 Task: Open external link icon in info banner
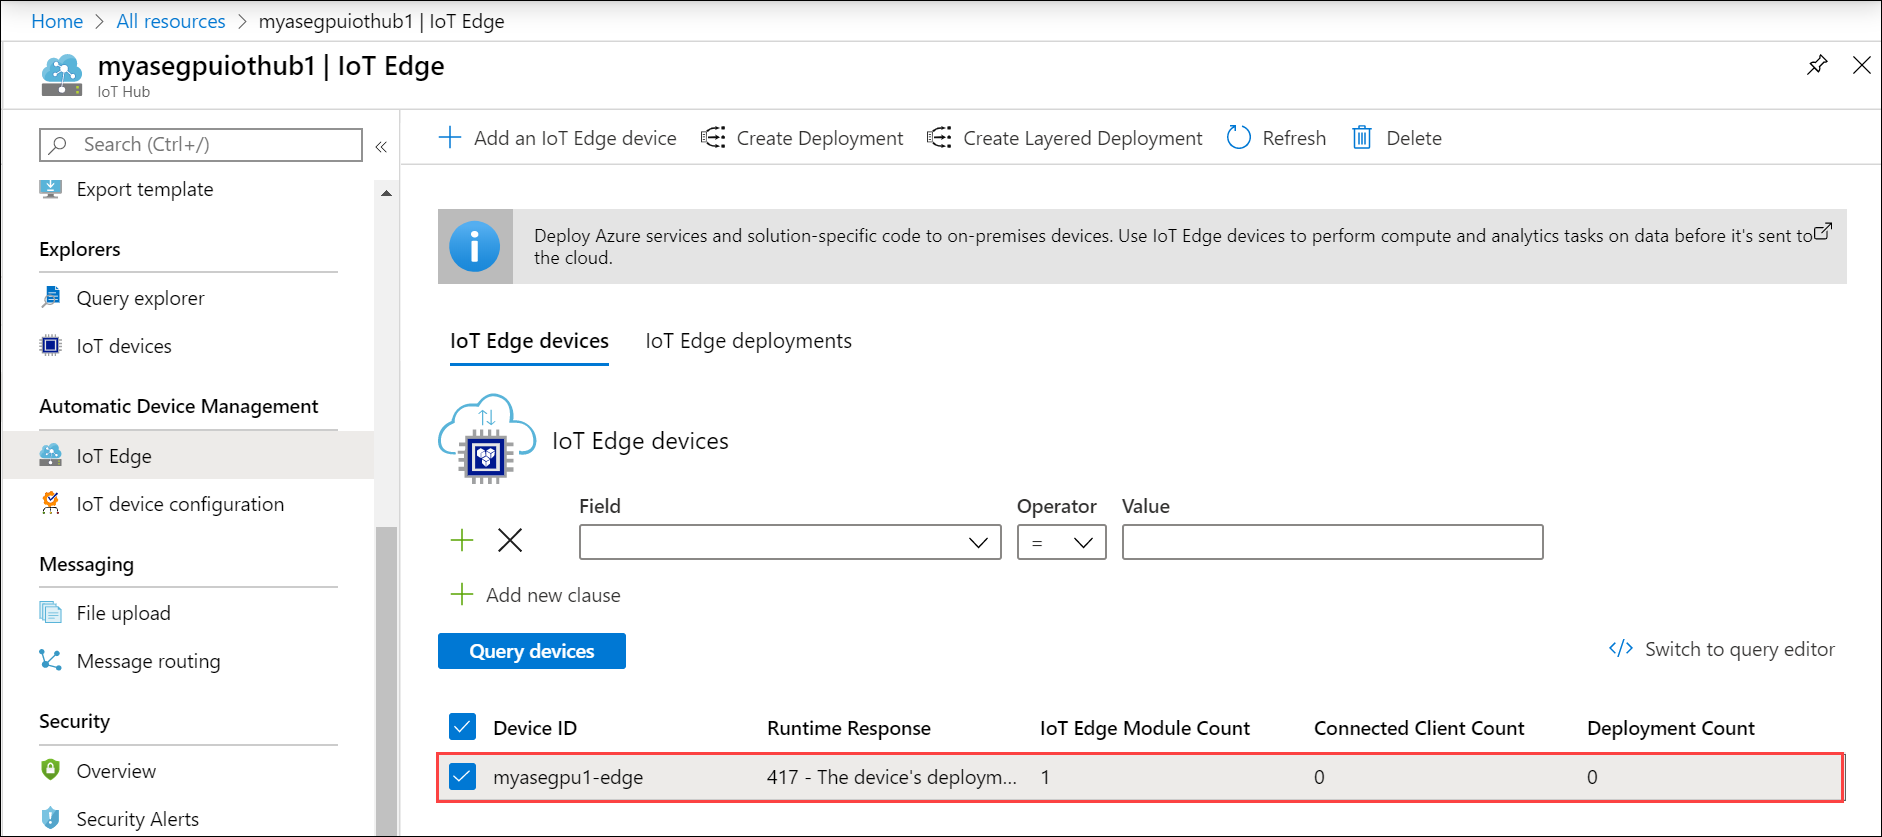pyautogui.click(x=1823, y=231)
